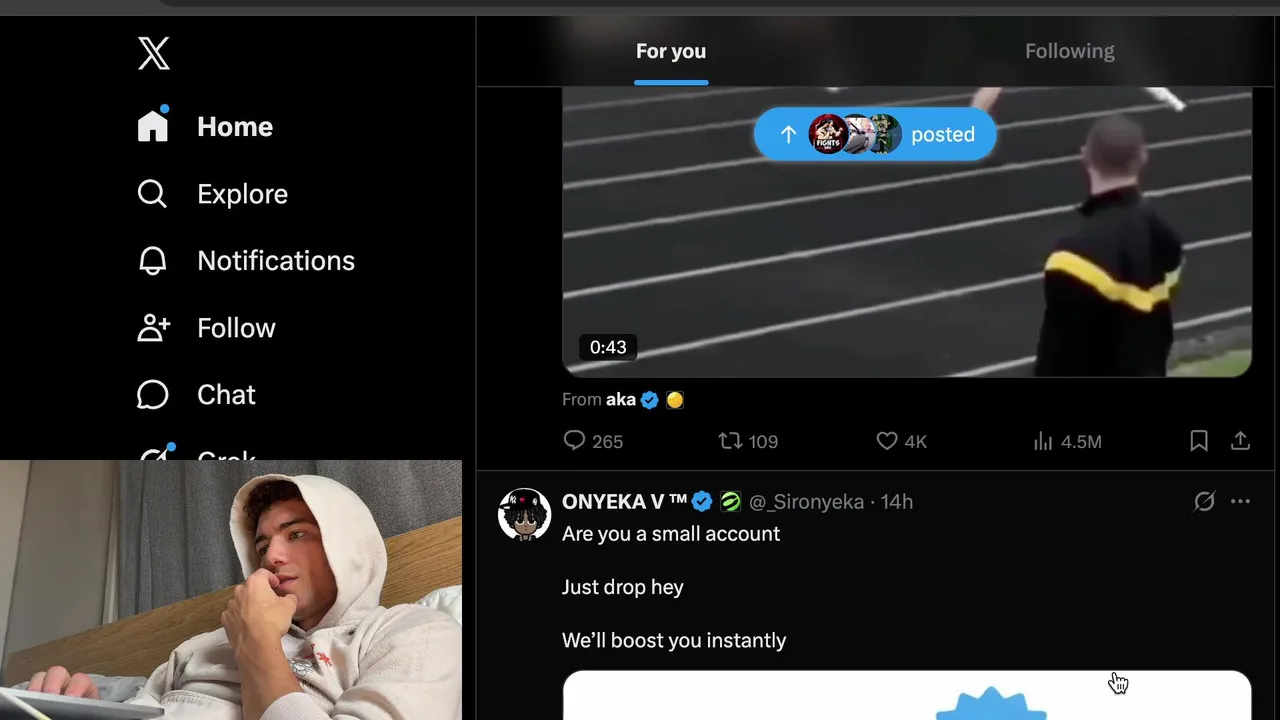The image size is (1280, 720).
Task: Click the Grok icon beside ONYEKA's post
Action: pos(1204,501)
